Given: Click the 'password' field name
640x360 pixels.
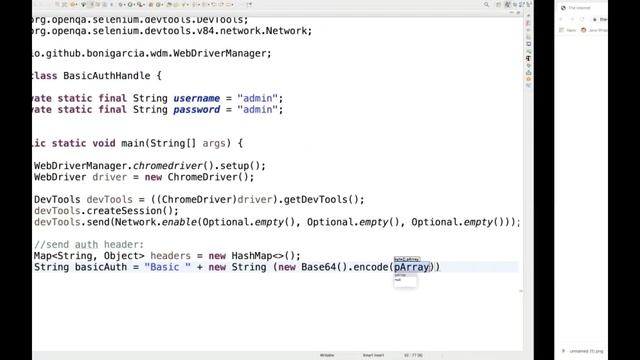Looking at the screenshot, I should click(x=197, y=110).
